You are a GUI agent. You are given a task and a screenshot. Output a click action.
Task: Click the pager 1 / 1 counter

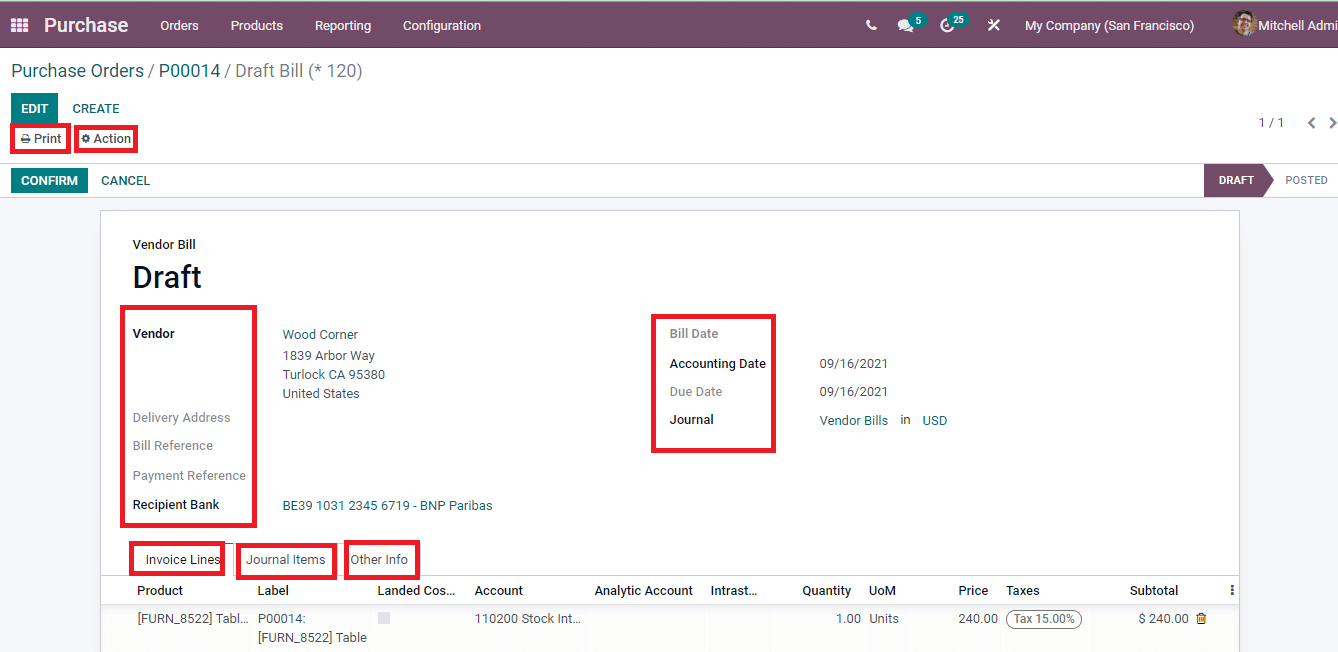(1271, 123)
